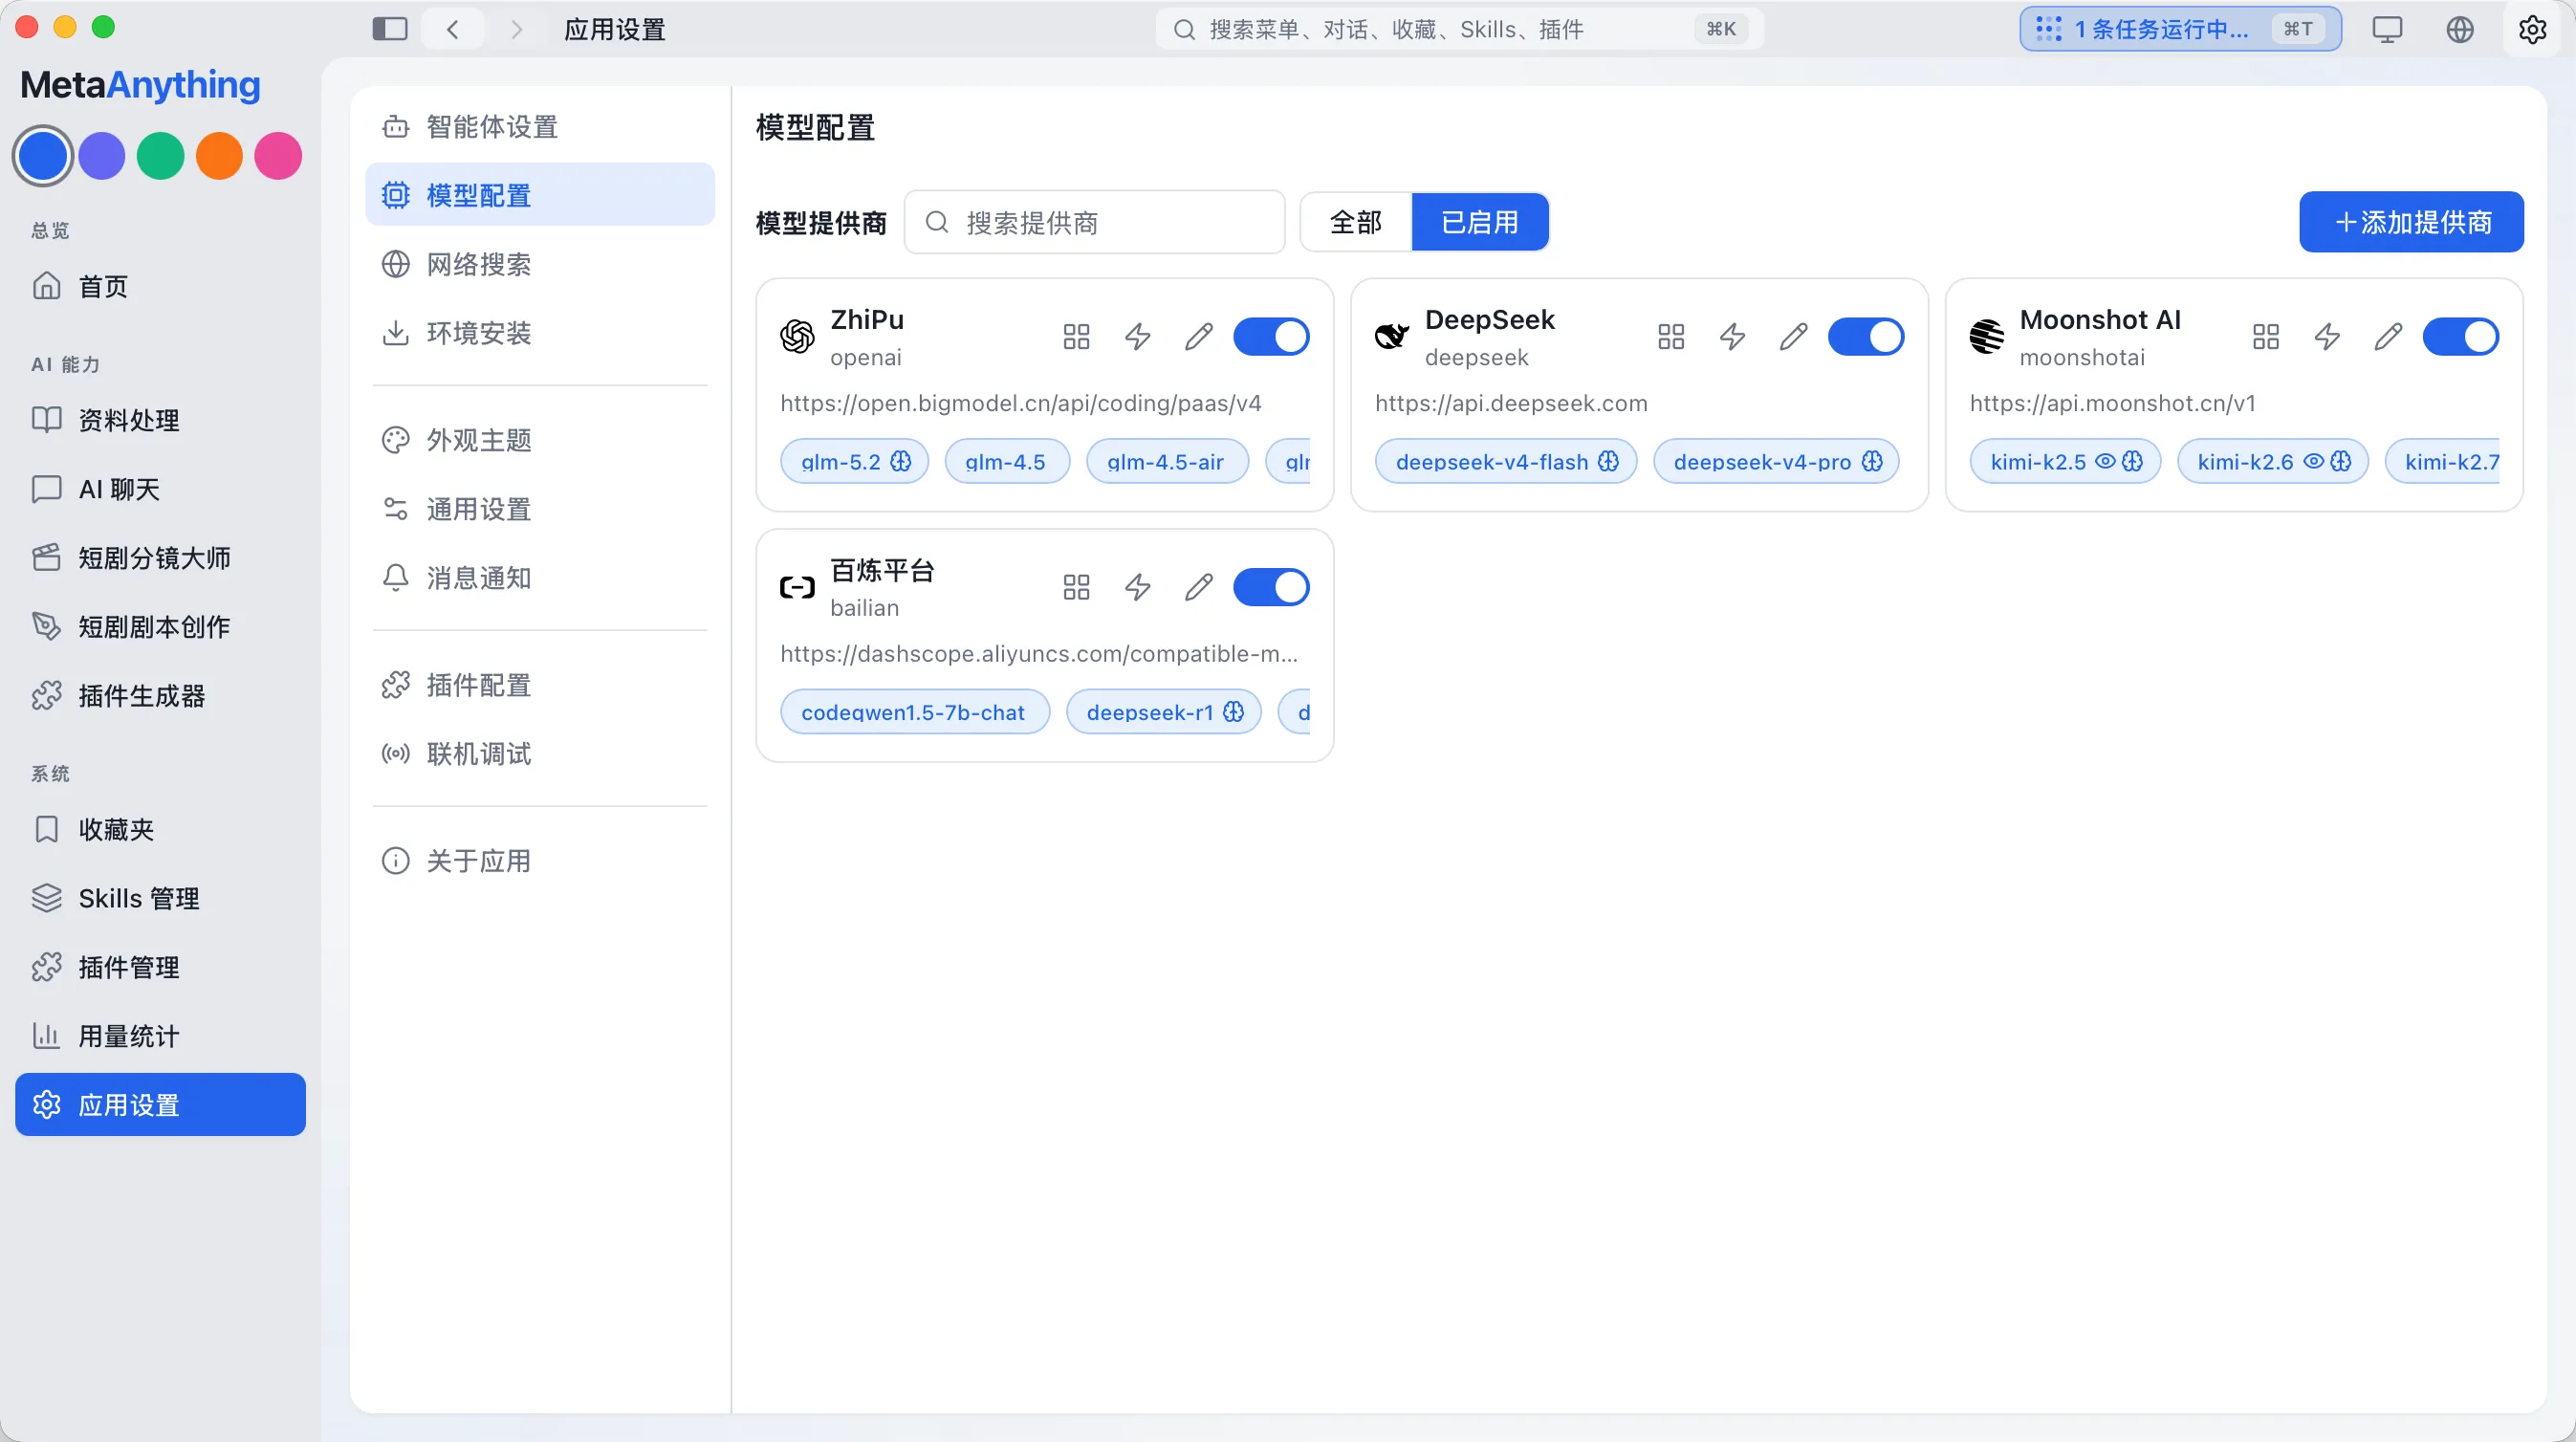The height and width of the screenshot is (1442, 2576).
Task: Click the DeepSeek whale logo
Action: (1392, 337)
